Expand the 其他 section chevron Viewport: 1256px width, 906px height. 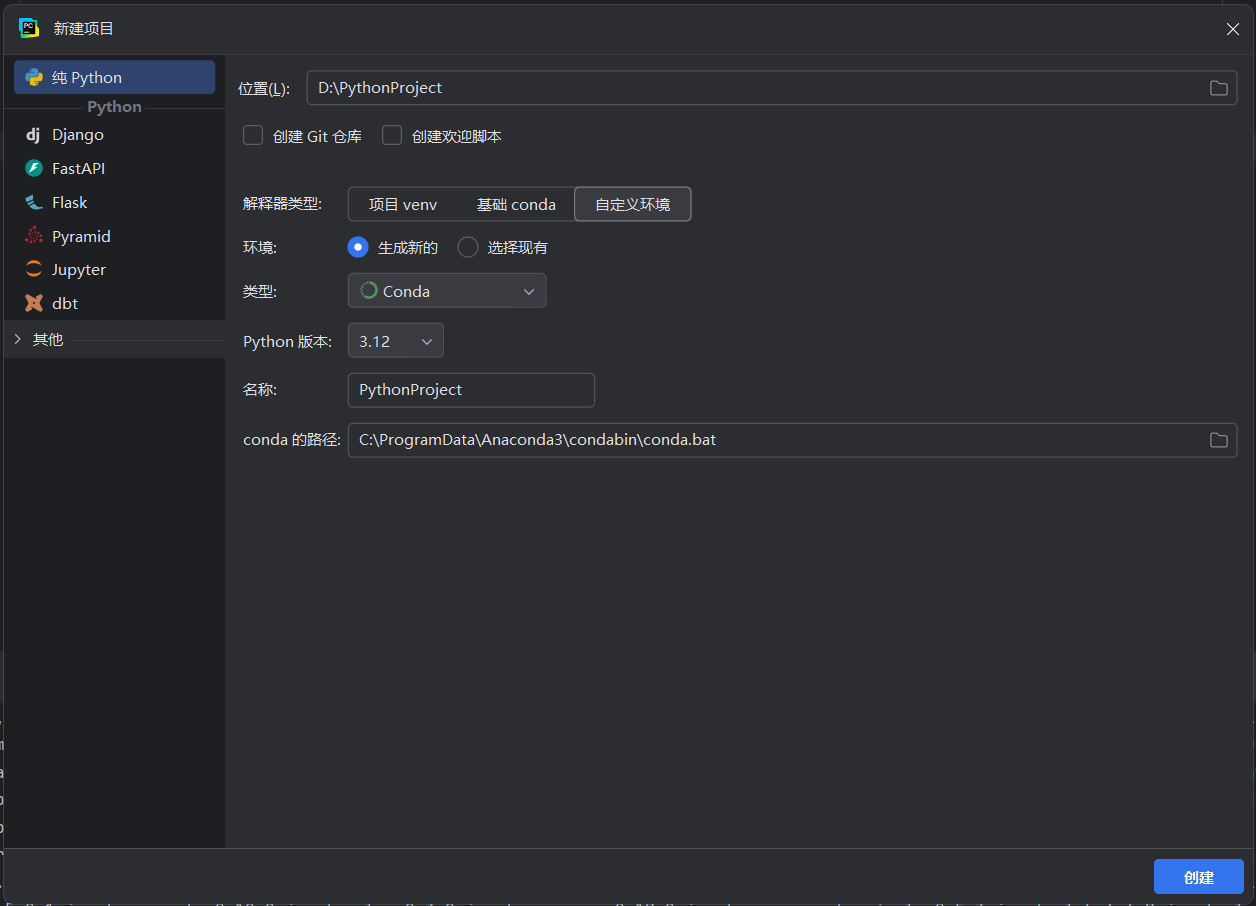coord(17,340)
